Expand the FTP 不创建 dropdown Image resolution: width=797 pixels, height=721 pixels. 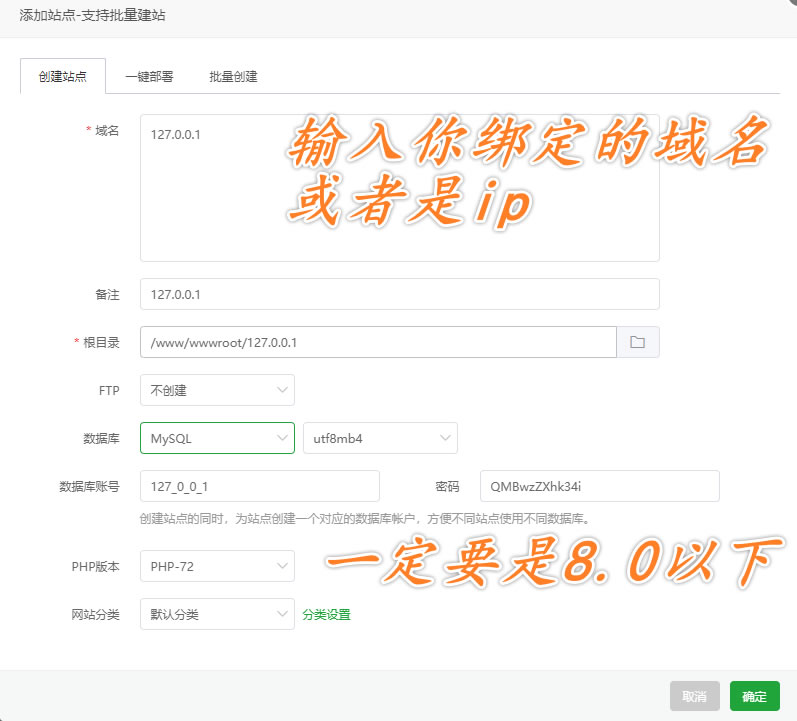[217, 390]
